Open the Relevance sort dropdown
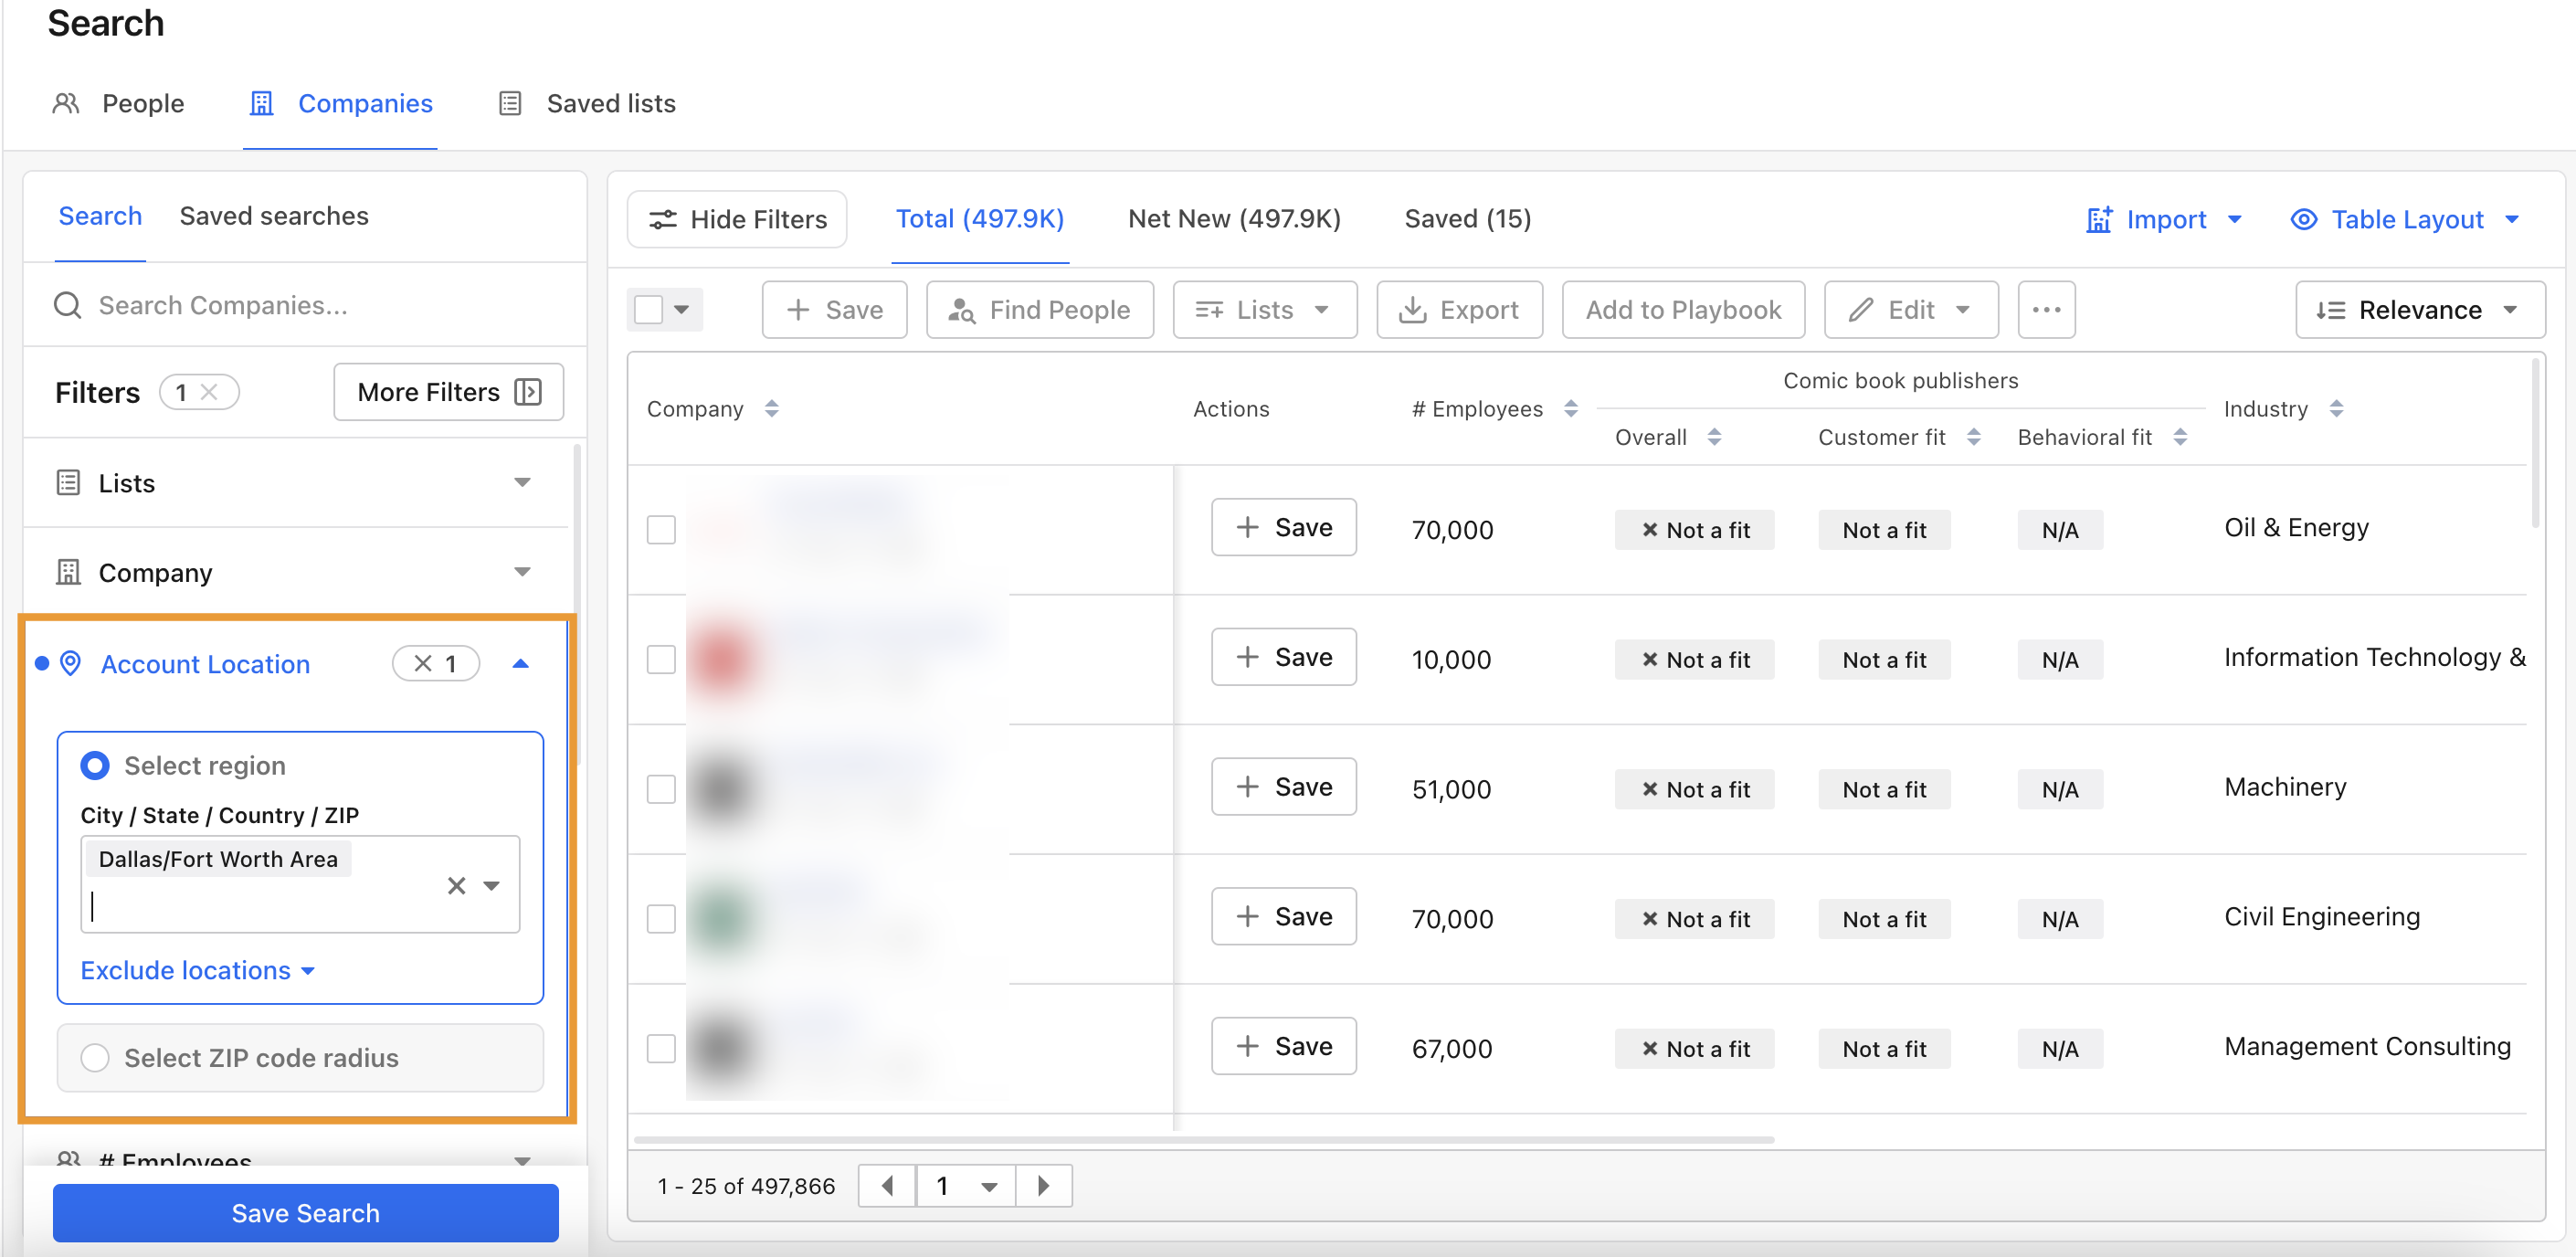Viewport: 2576px width, 1257px height. click(x=2420, y=310)
